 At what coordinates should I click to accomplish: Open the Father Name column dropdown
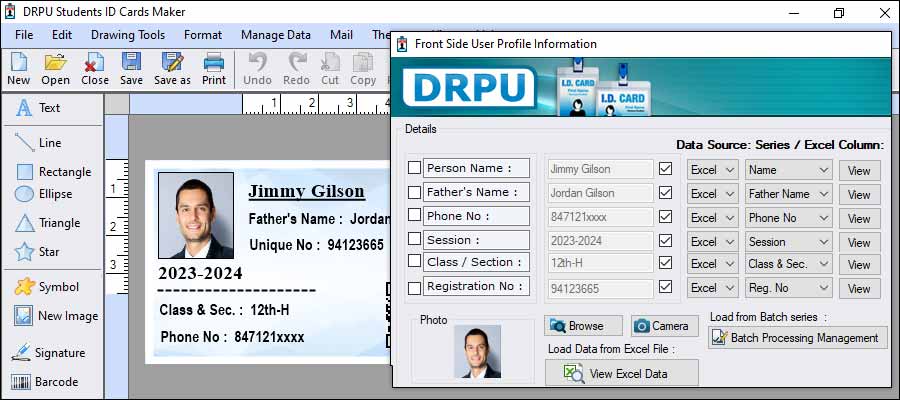pyautogui.click(x=789, y=194)
